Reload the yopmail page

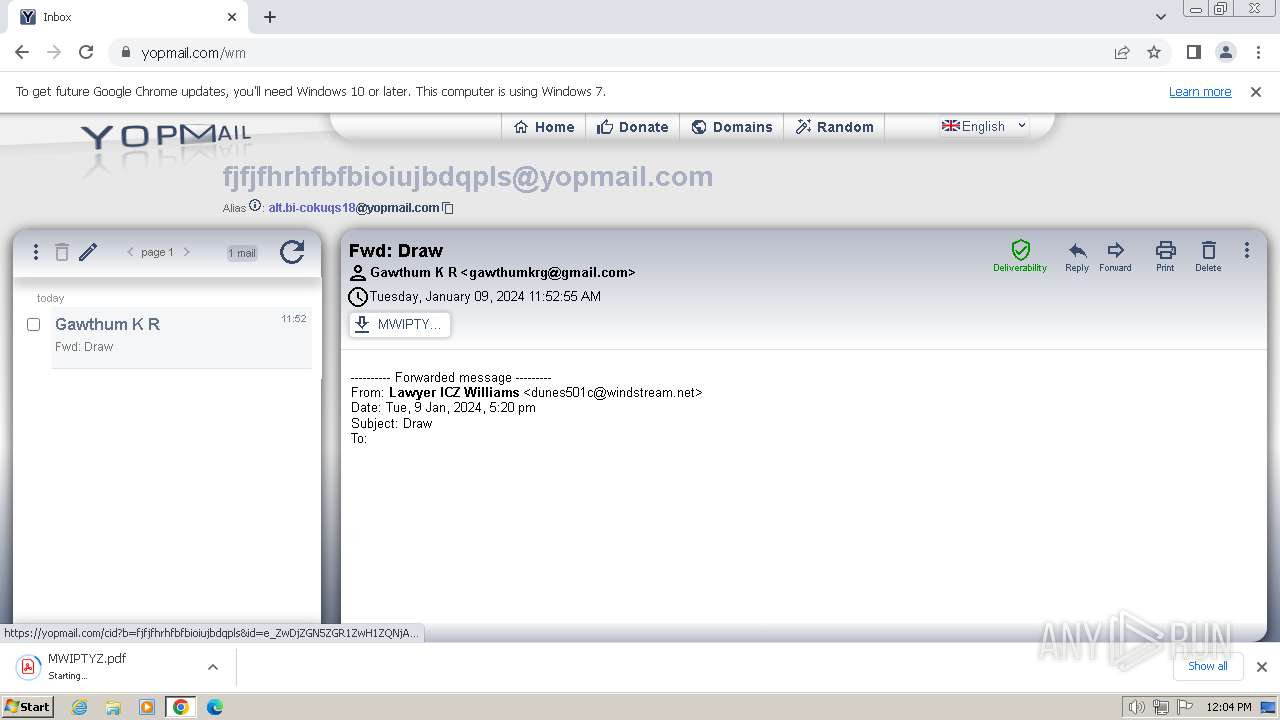pyautogui.click(x=86, y=52)
